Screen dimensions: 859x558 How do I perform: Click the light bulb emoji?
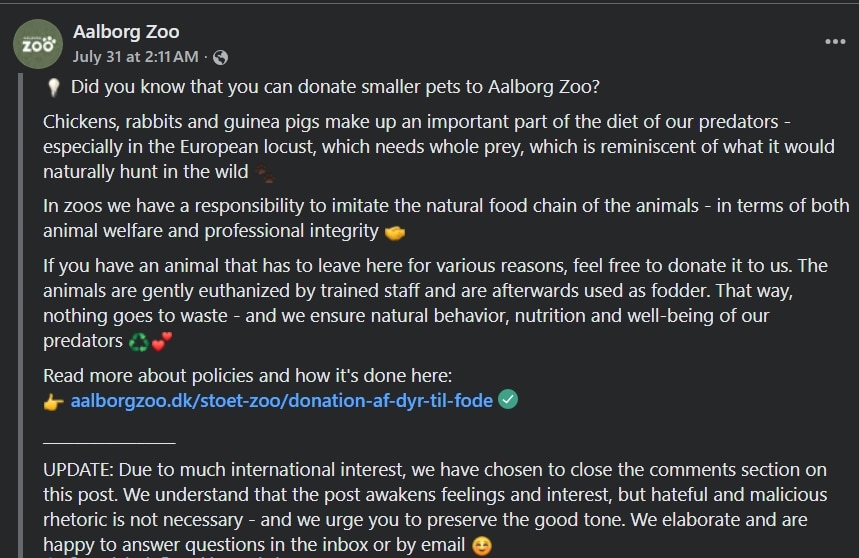tap(54, 87)
